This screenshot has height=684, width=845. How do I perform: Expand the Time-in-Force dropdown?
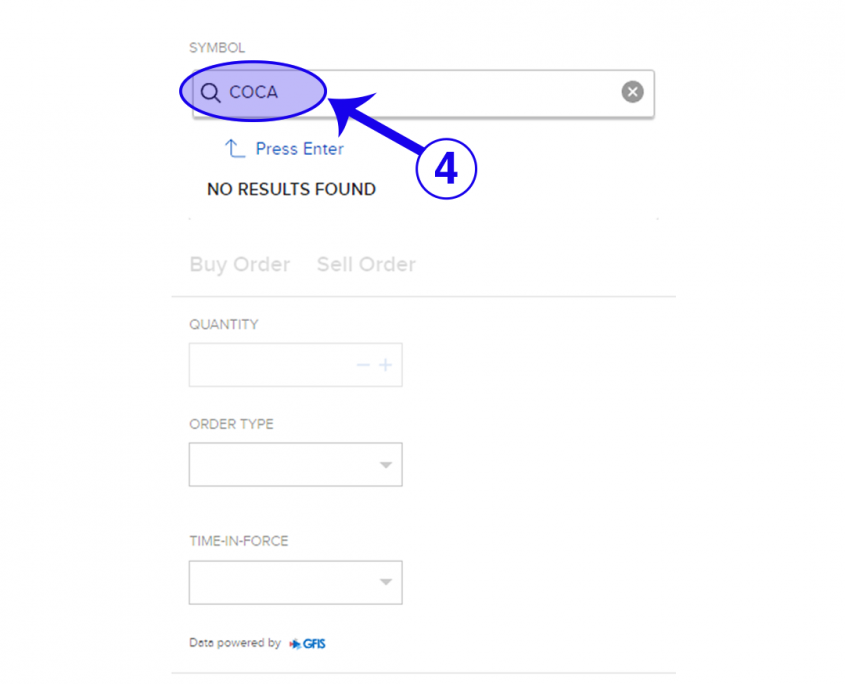pos(295,583)
